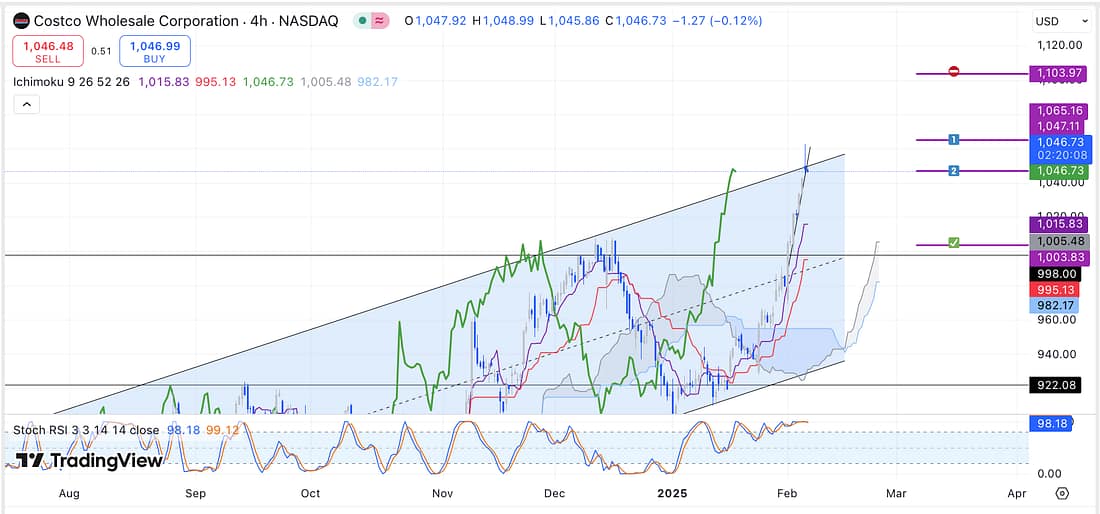
Task: Open the USD currency dropdown
Action: tap(1060, 21)
